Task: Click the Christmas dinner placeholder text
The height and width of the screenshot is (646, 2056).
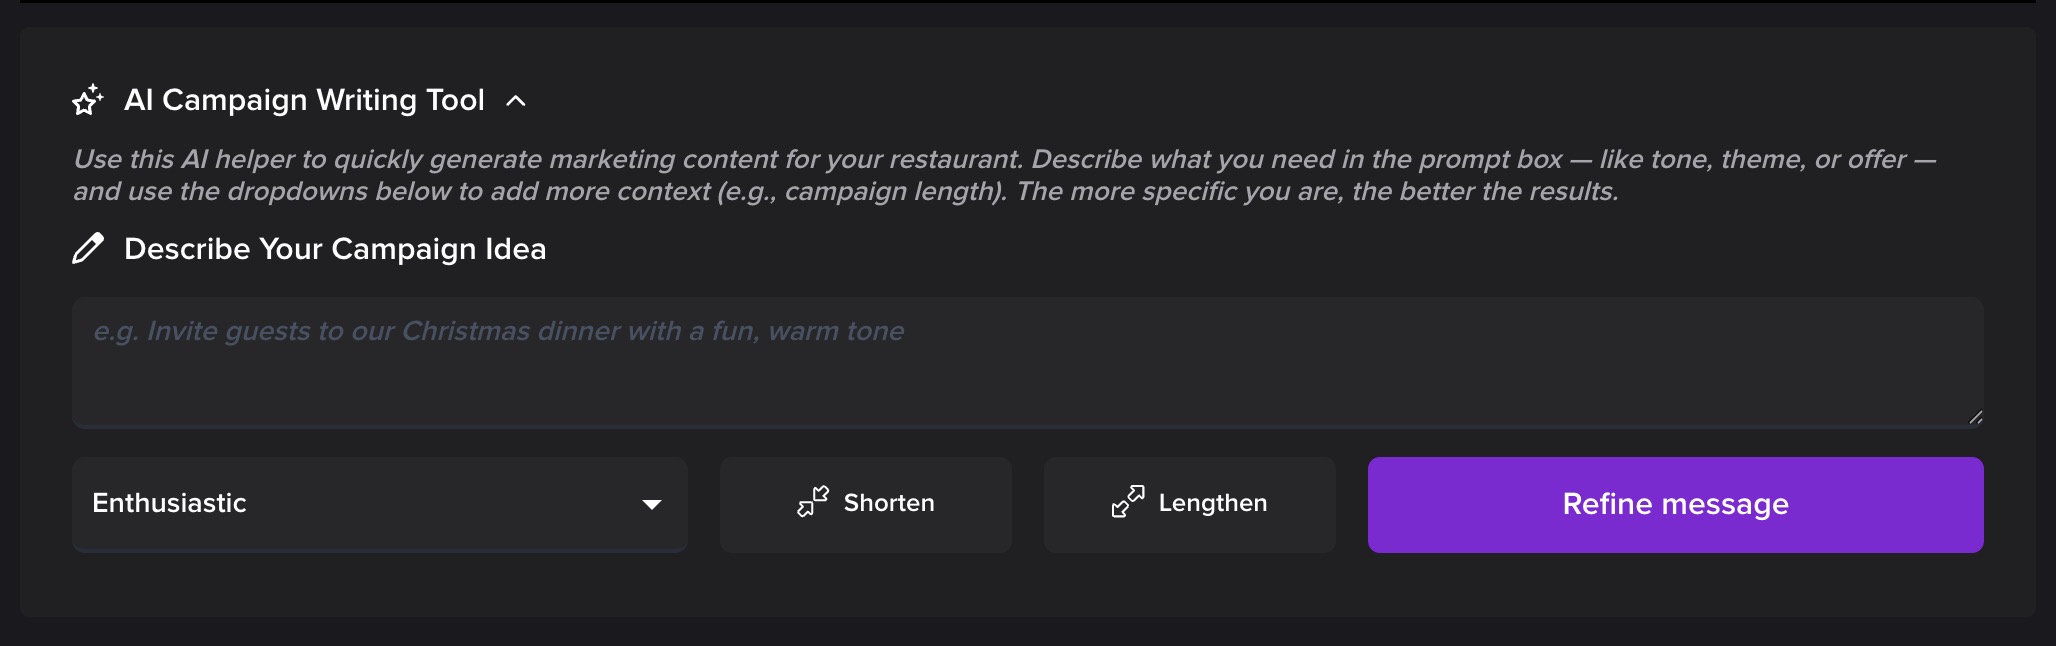Action: pyautogui.click(x=498, y=331)
